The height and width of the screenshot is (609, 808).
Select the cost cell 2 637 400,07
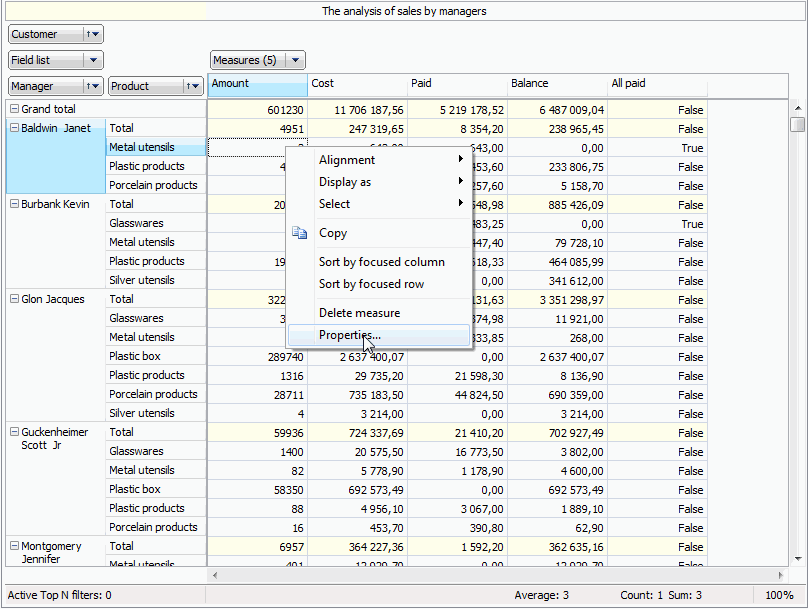pos(358,357)
